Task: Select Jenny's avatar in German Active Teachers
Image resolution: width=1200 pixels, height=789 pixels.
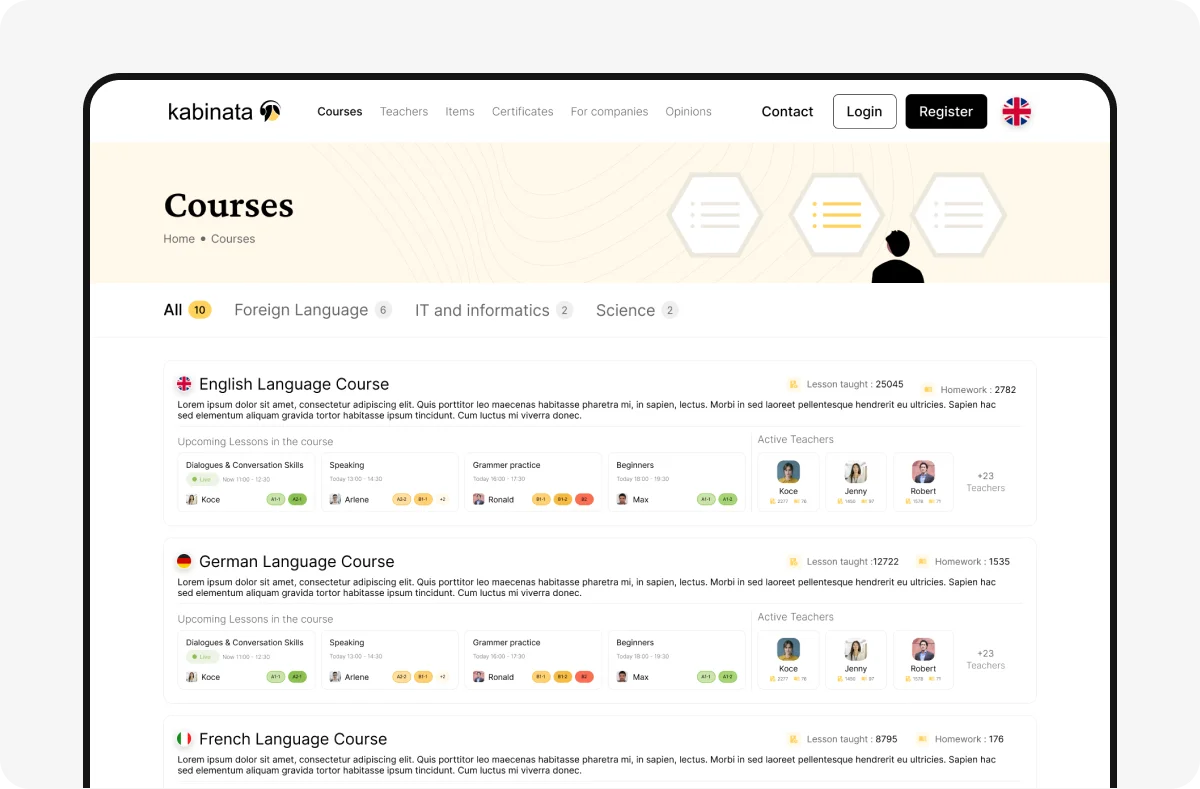Action: tap(855, 650)
